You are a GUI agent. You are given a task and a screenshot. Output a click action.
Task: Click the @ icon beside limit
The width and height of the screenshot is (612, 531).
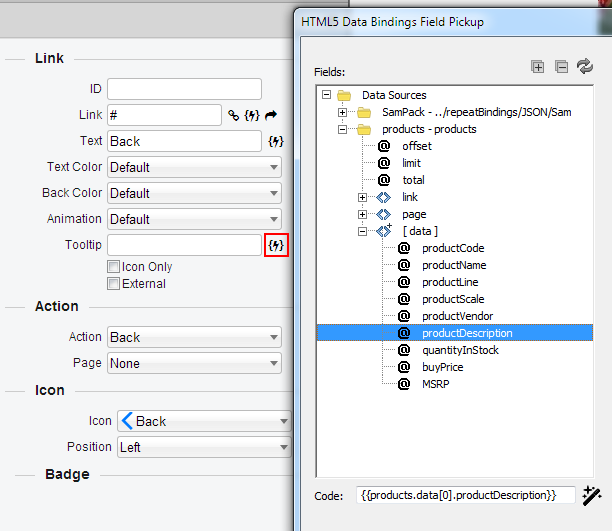[x=384, y=163]
